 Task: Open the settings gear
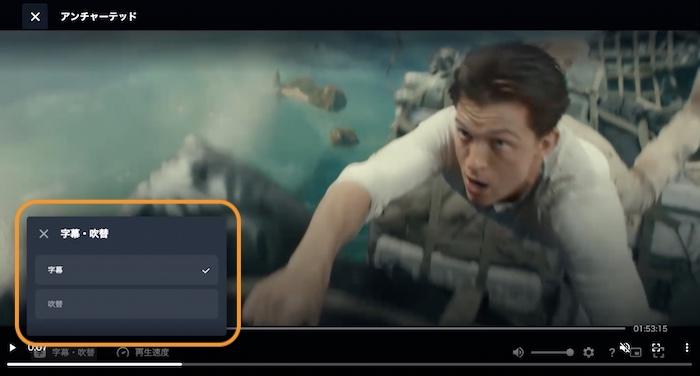[x=588, y=352]
